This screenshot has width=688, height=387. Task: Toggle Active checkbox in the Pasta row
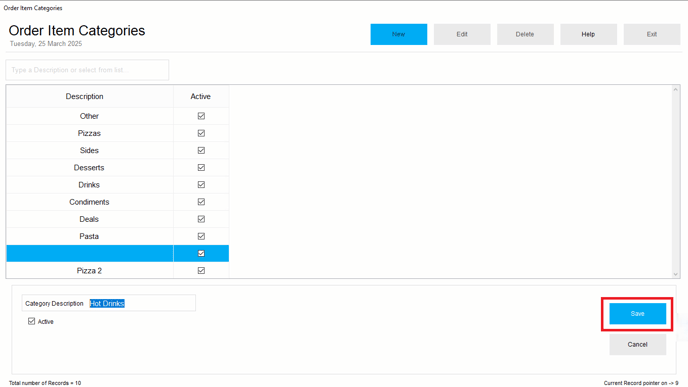point(201,236)
